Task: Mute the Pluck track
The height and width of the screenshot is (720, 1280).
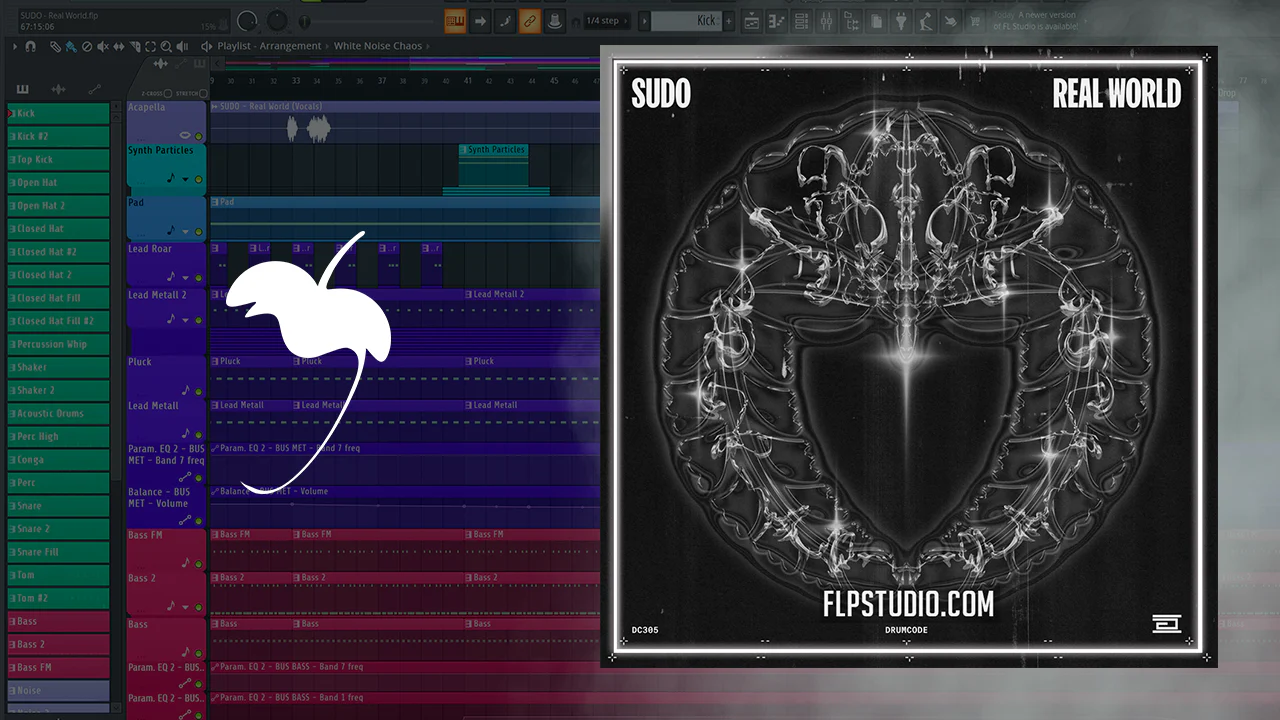Action: [x=199, y=390]
